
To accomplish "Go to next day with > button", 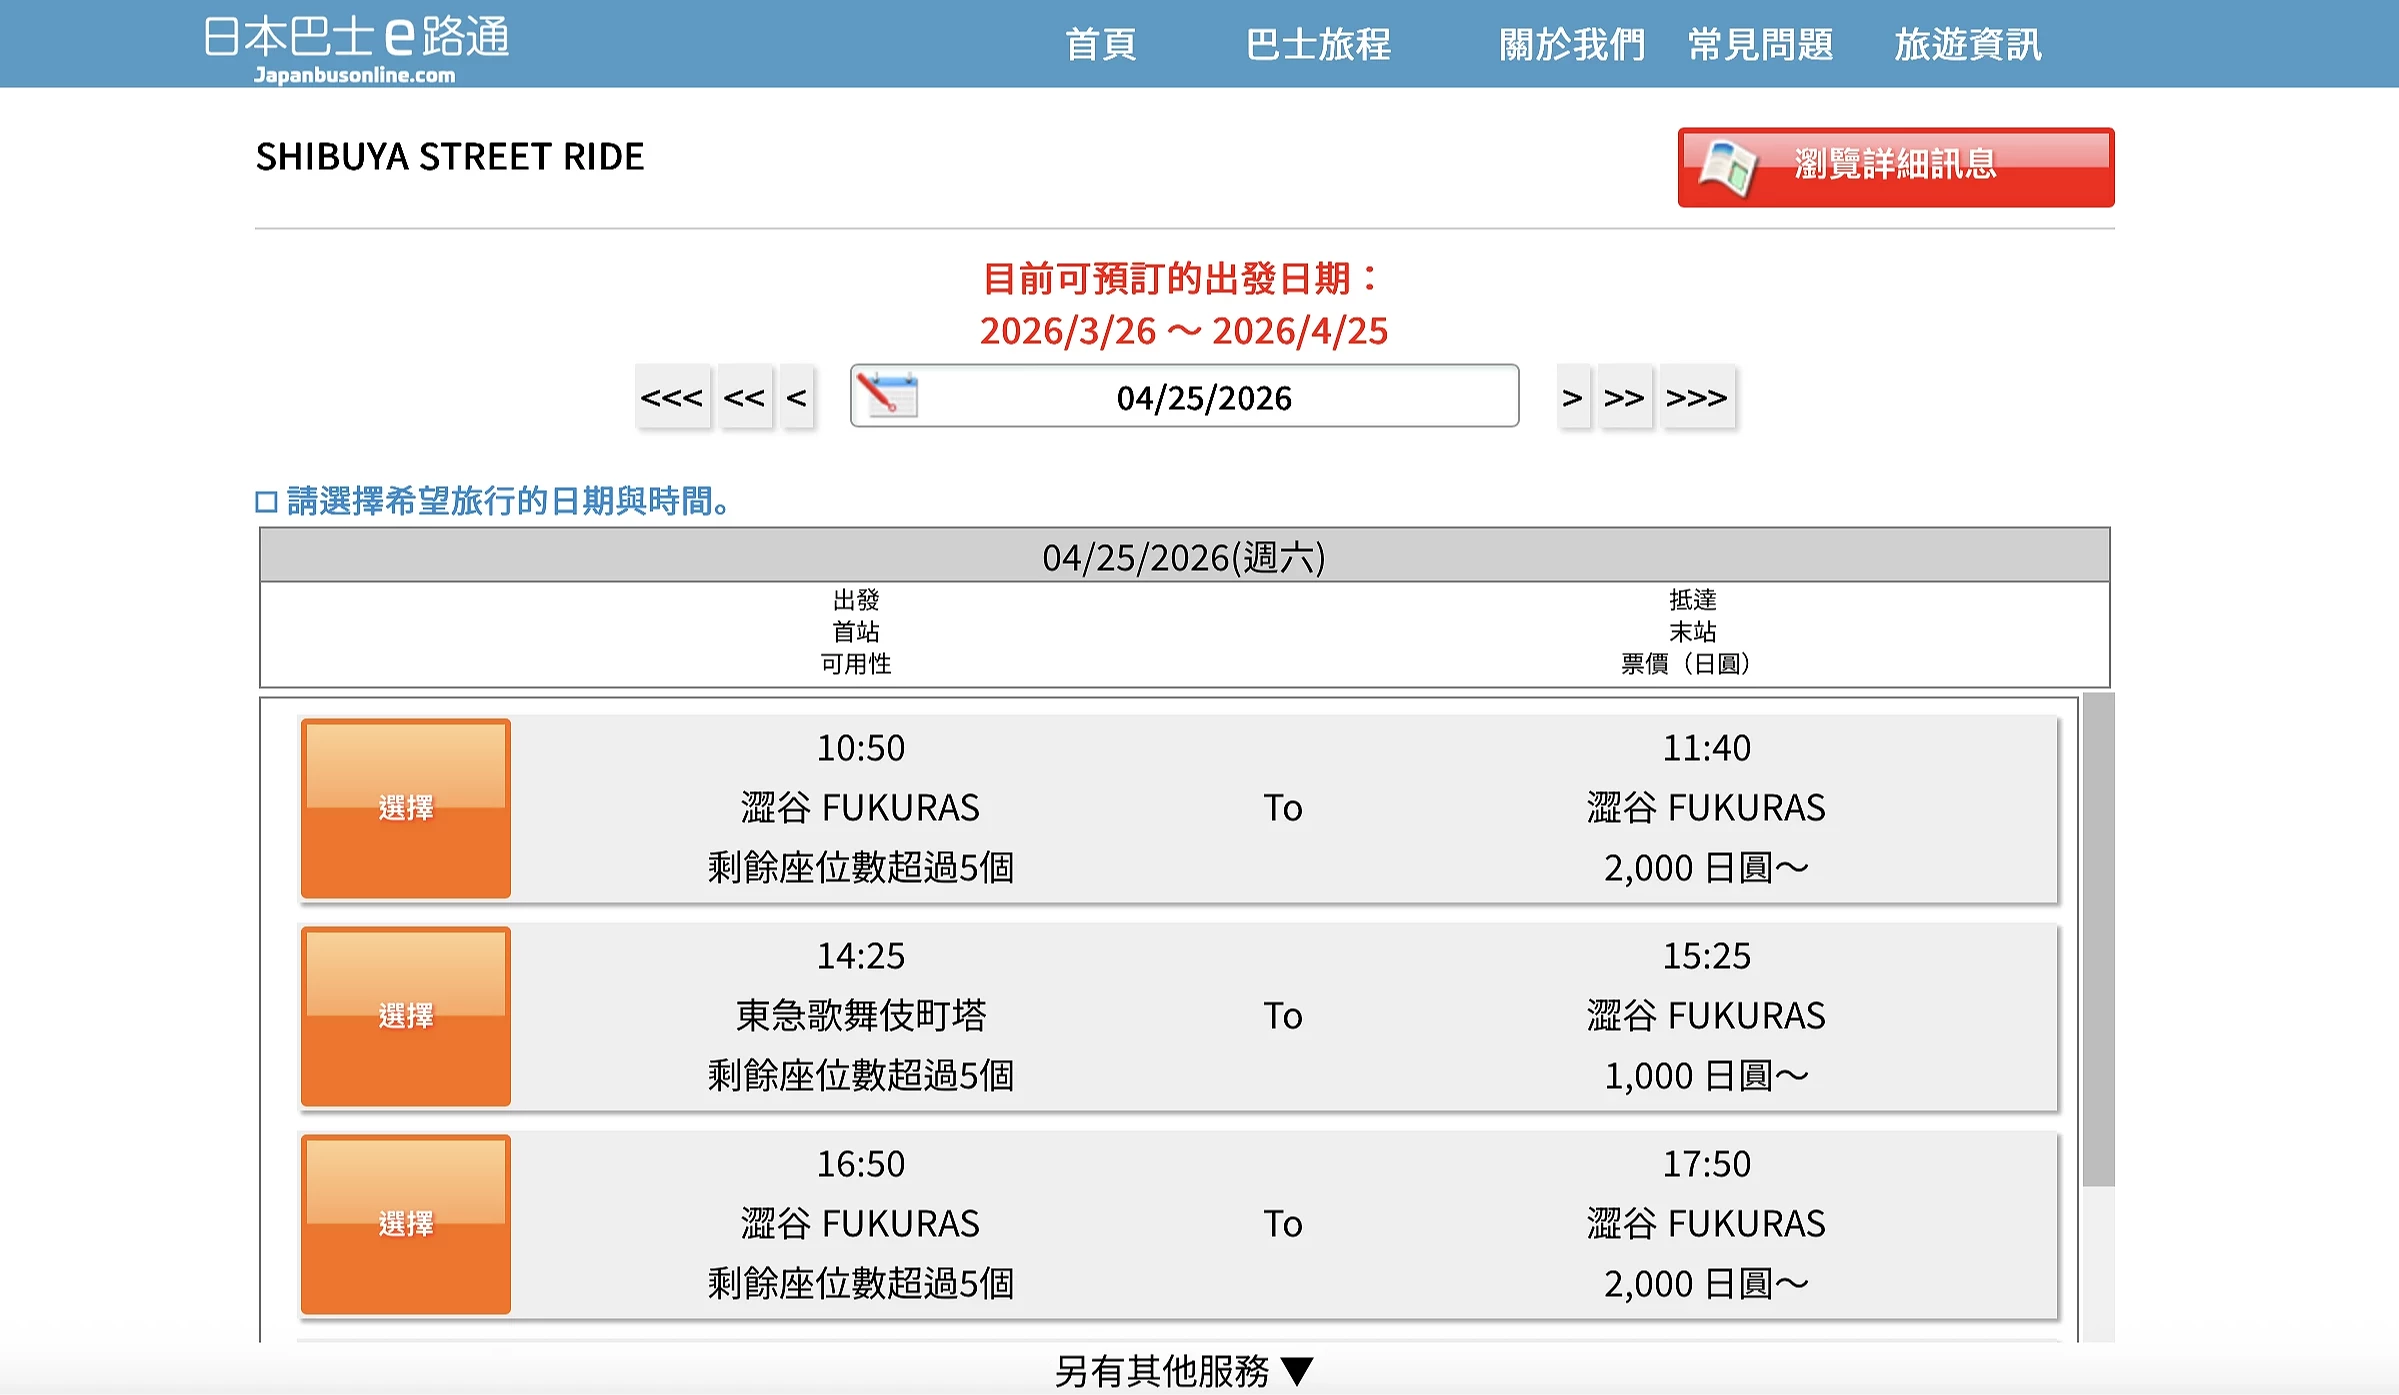I will 1572,397.
